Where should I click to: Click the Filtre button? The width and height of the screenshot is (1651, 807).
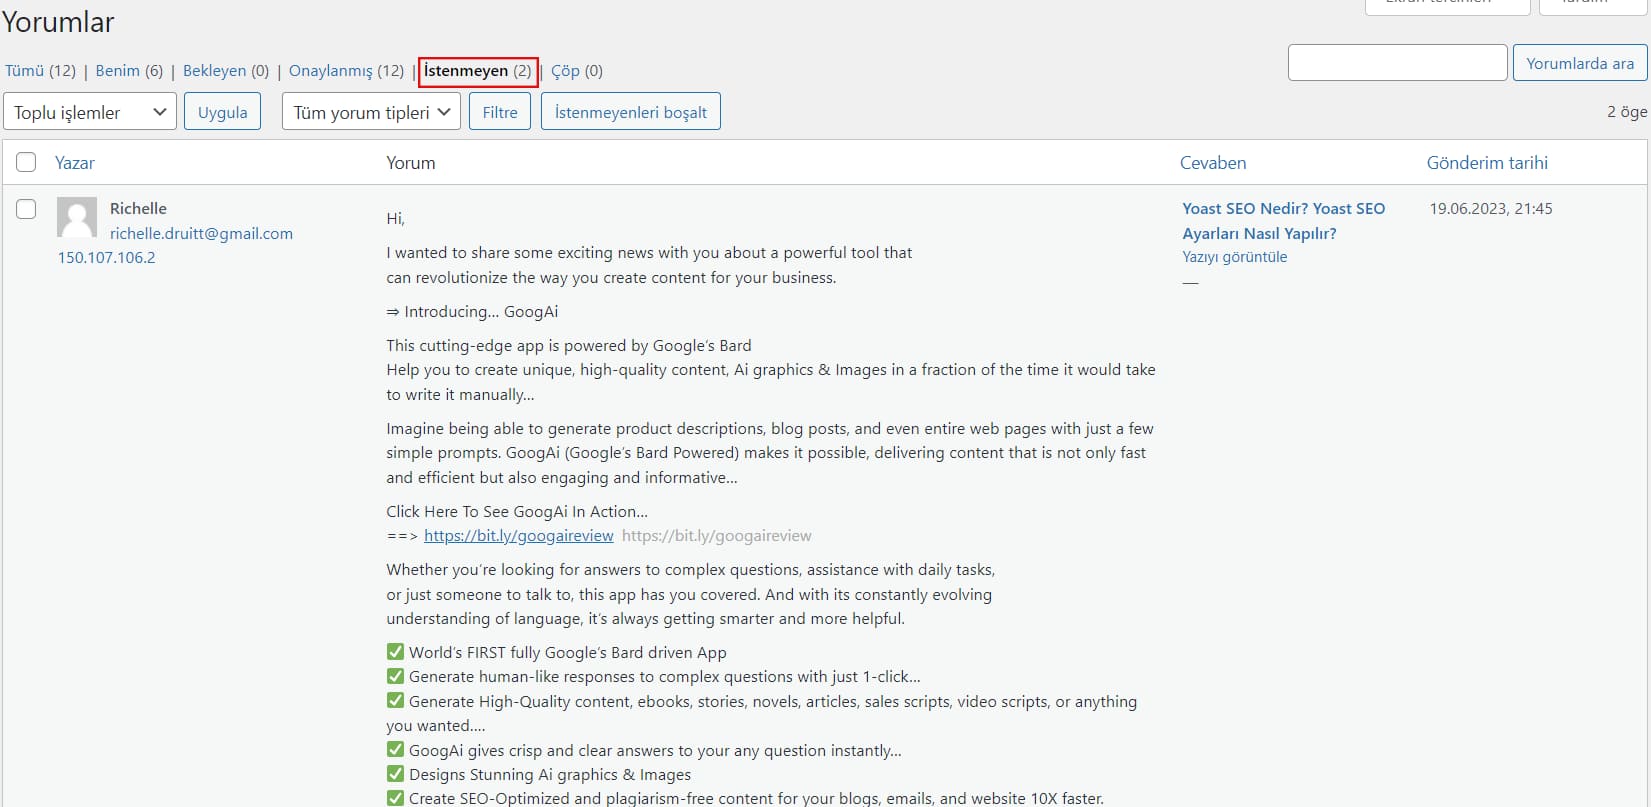click(x=500, y=111)
